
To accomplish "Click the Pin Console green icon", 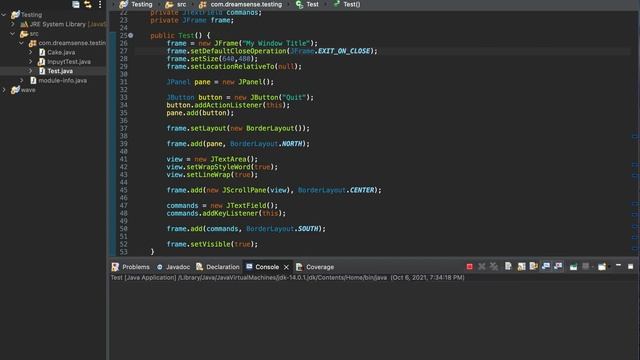I will click(573, 267).
